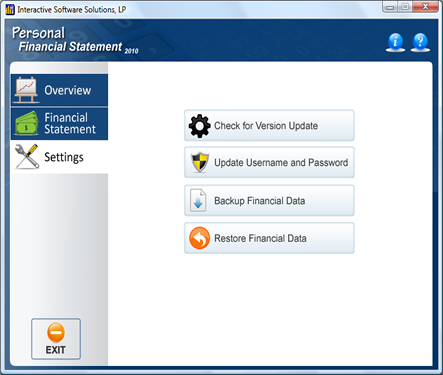443x375 pixels.
Task: Click title text Interactive Software Solutions, LP
Action: click(x=72, y=10)
